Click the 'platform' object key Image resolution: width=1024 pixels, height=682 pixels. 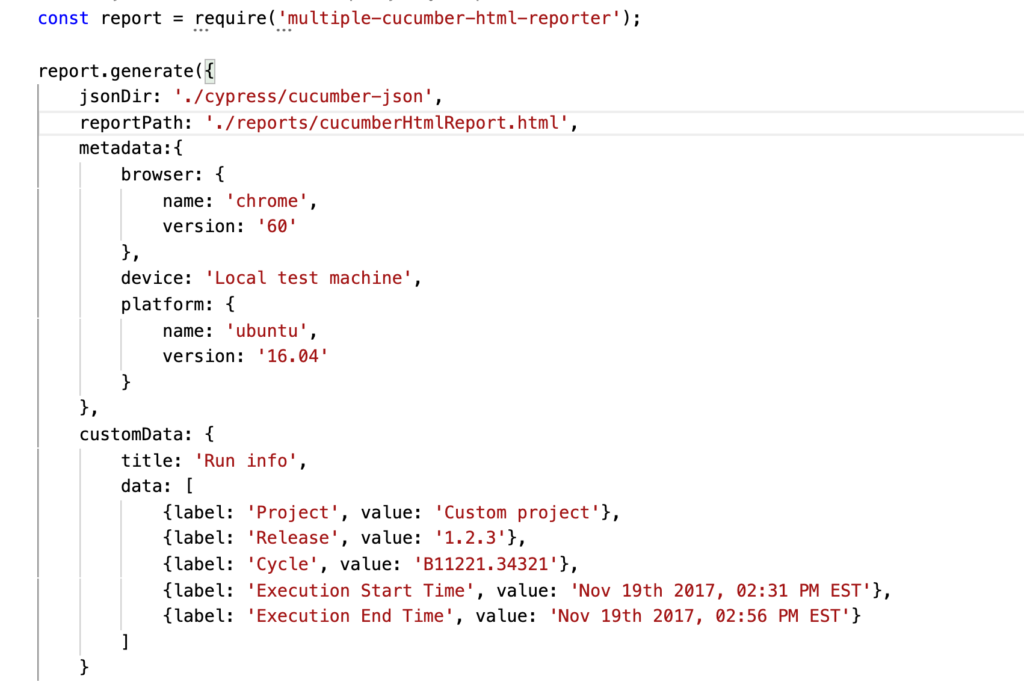pyautogui.click(x=162, y=304)
